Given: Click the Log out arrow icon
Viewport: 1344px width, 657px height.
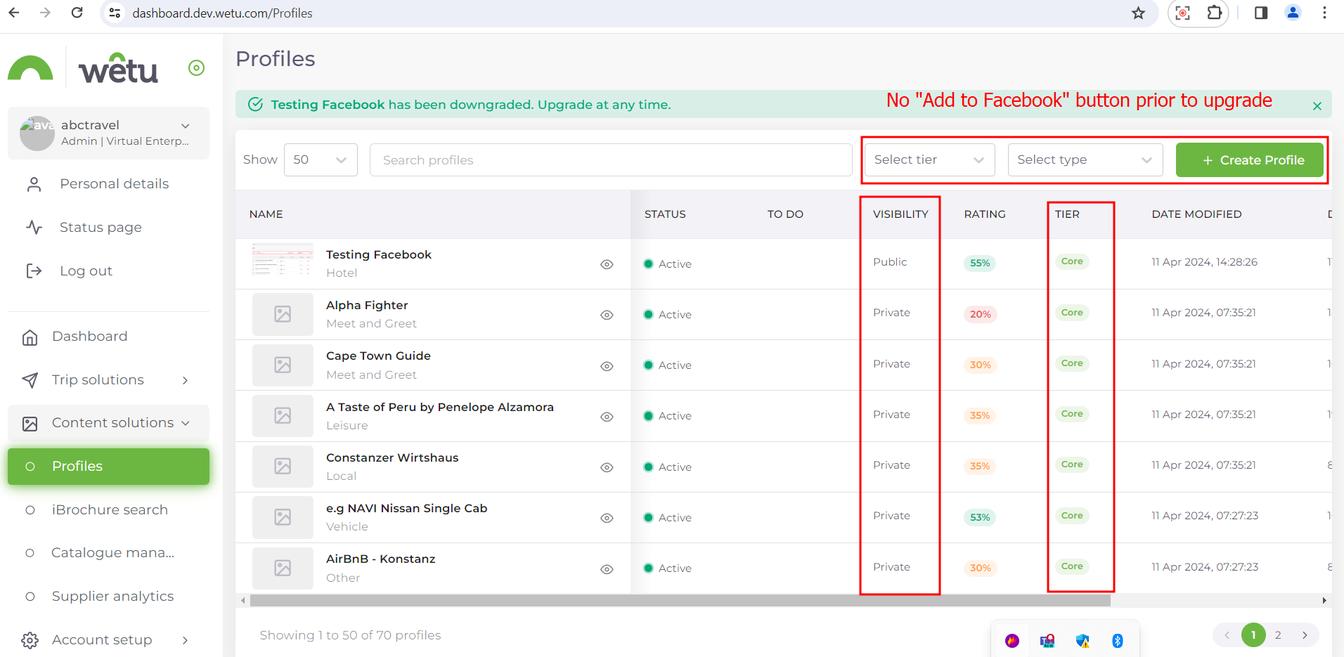Looking at the screenshot, I should [x=34, y=271].
